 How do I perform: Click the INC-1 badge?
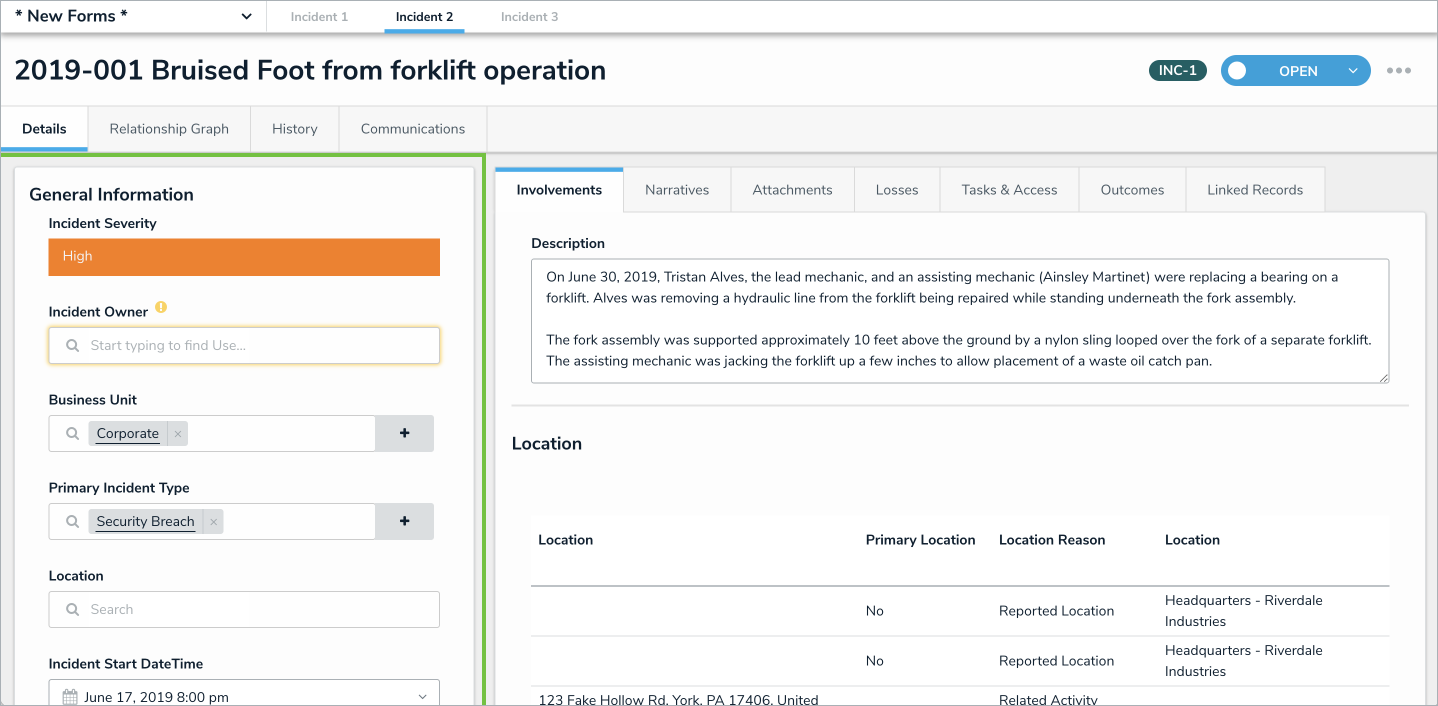point(1177,71)
